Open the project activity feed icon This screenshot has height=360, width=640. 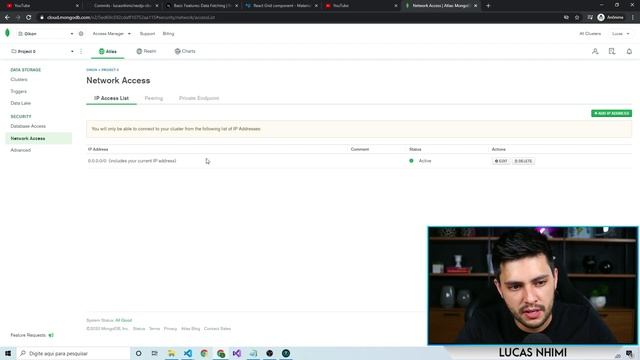click(612, 51)
